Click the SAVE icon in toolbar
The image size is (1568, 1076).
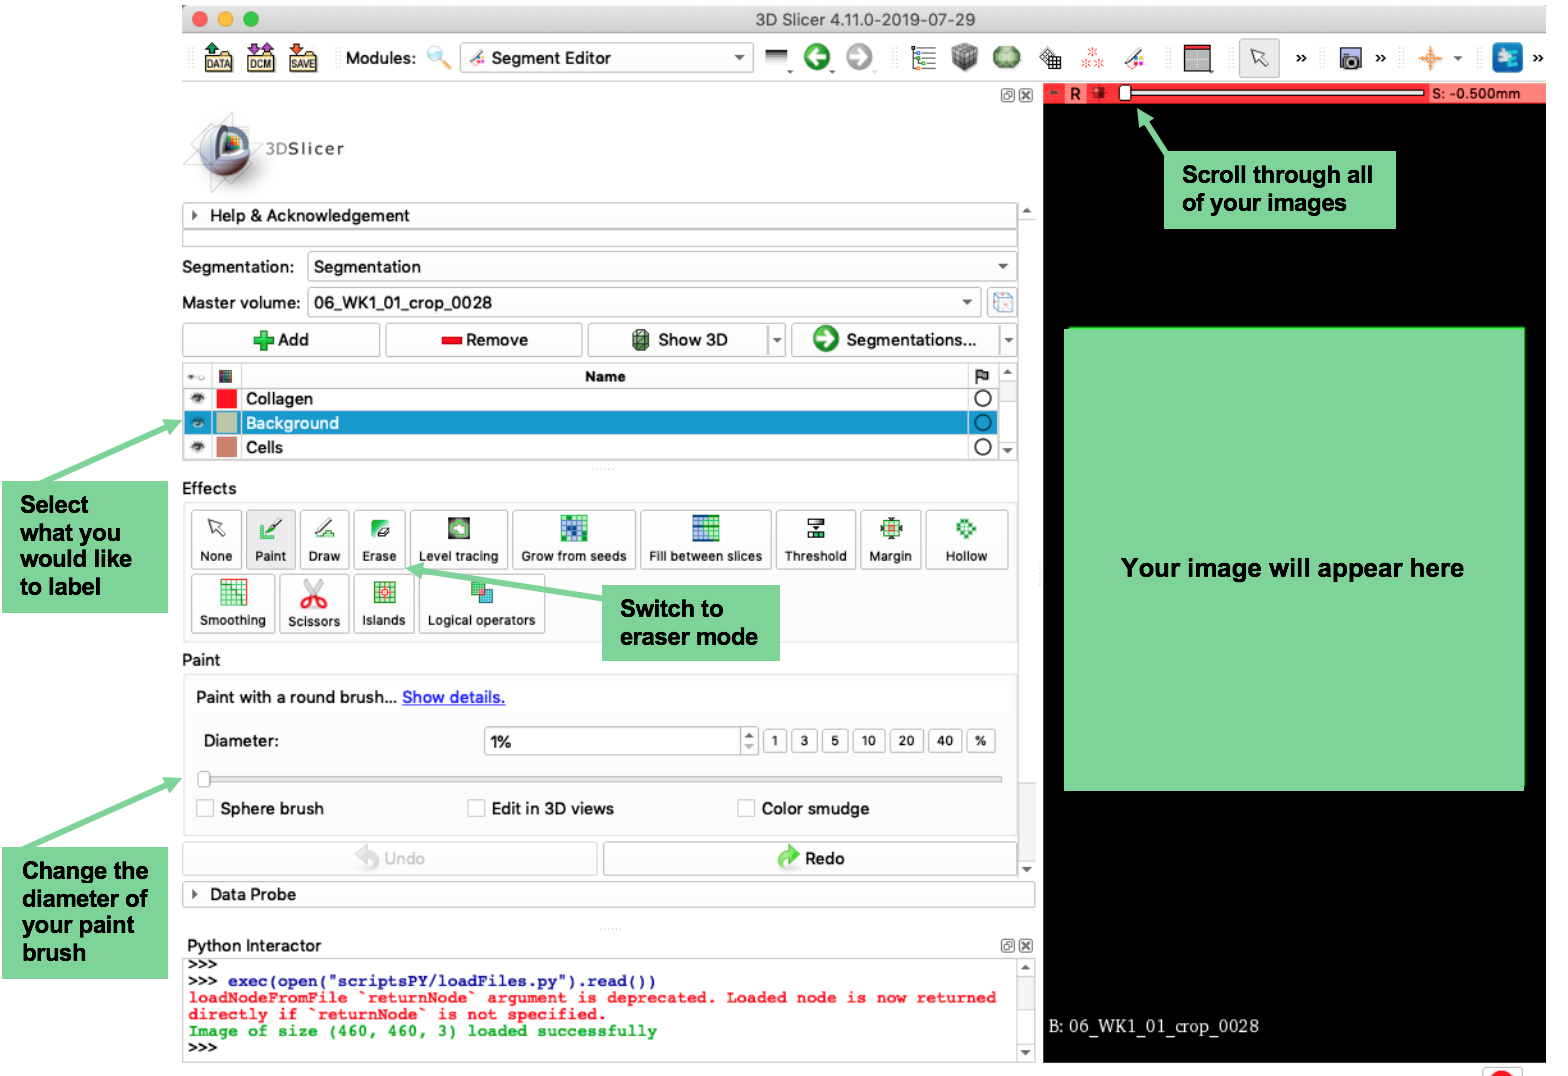302,57
